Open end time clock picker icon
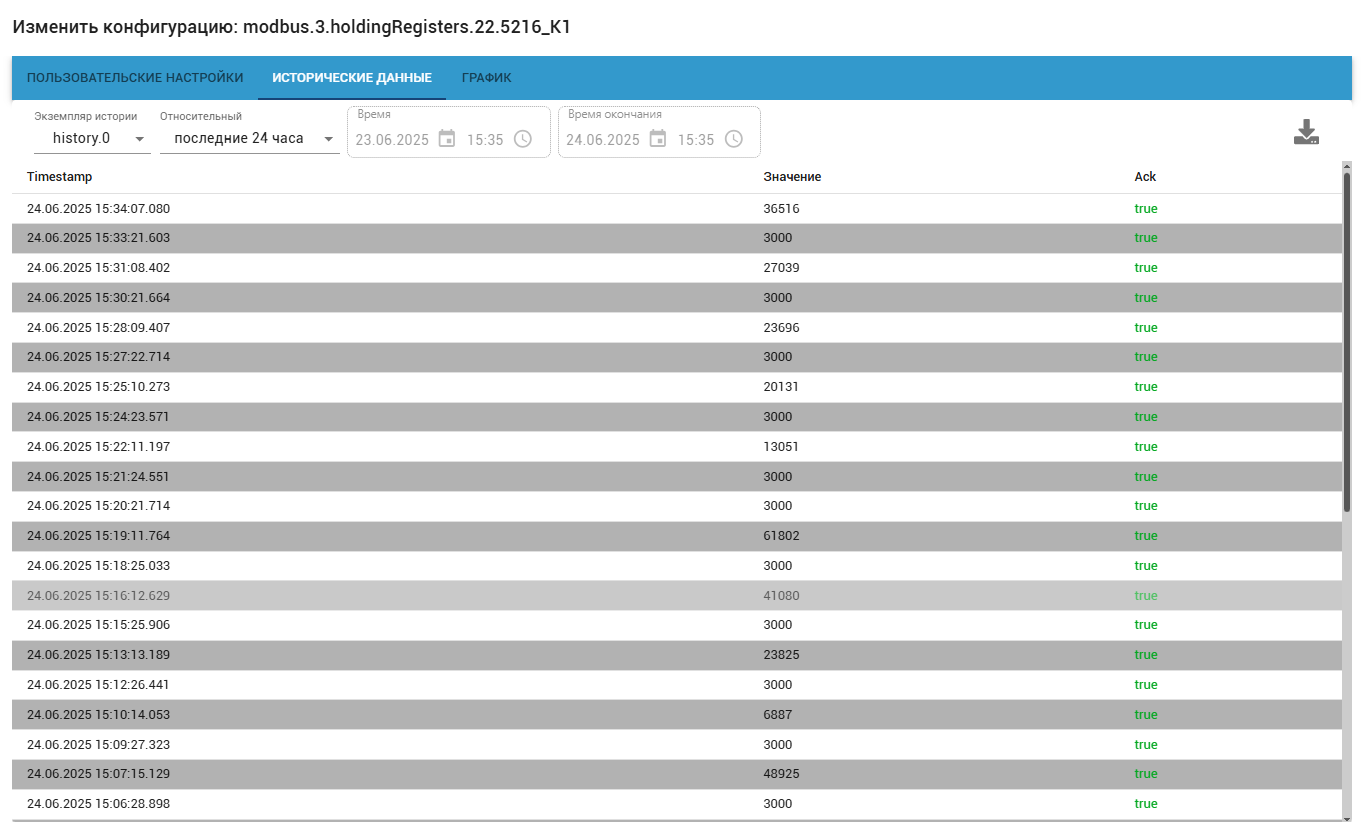The height and width of the screenshot is (827, 1361). tap(733, 139)
